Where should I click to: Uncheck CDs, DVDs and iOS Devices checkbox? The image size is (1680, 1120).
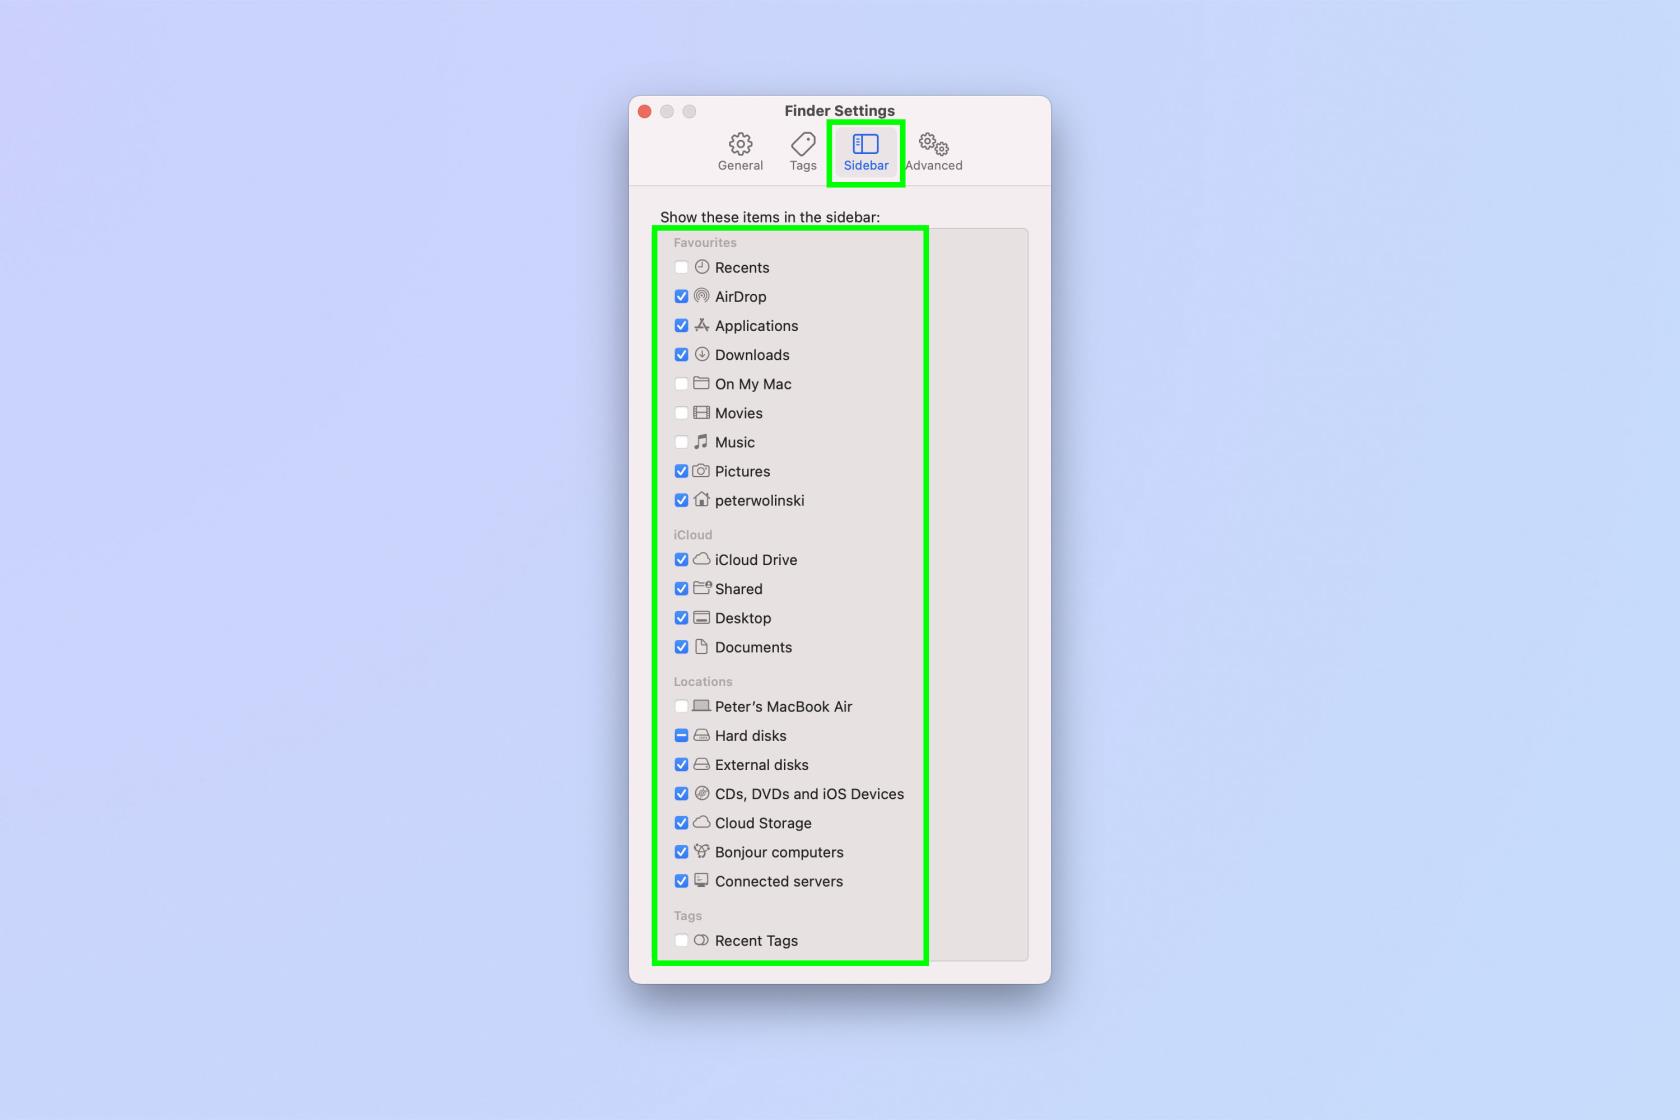681,793
